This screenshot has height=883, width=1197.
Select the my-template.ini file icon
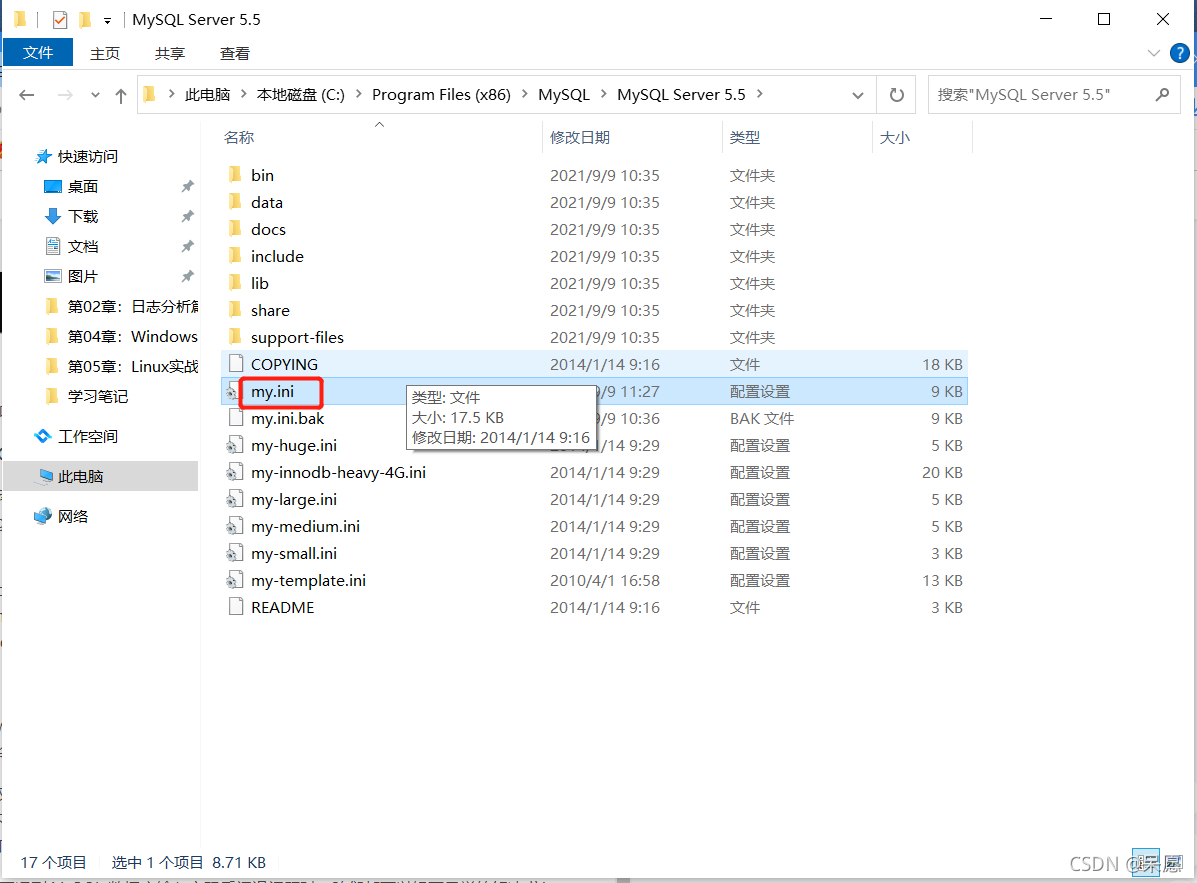pos(235,581)
